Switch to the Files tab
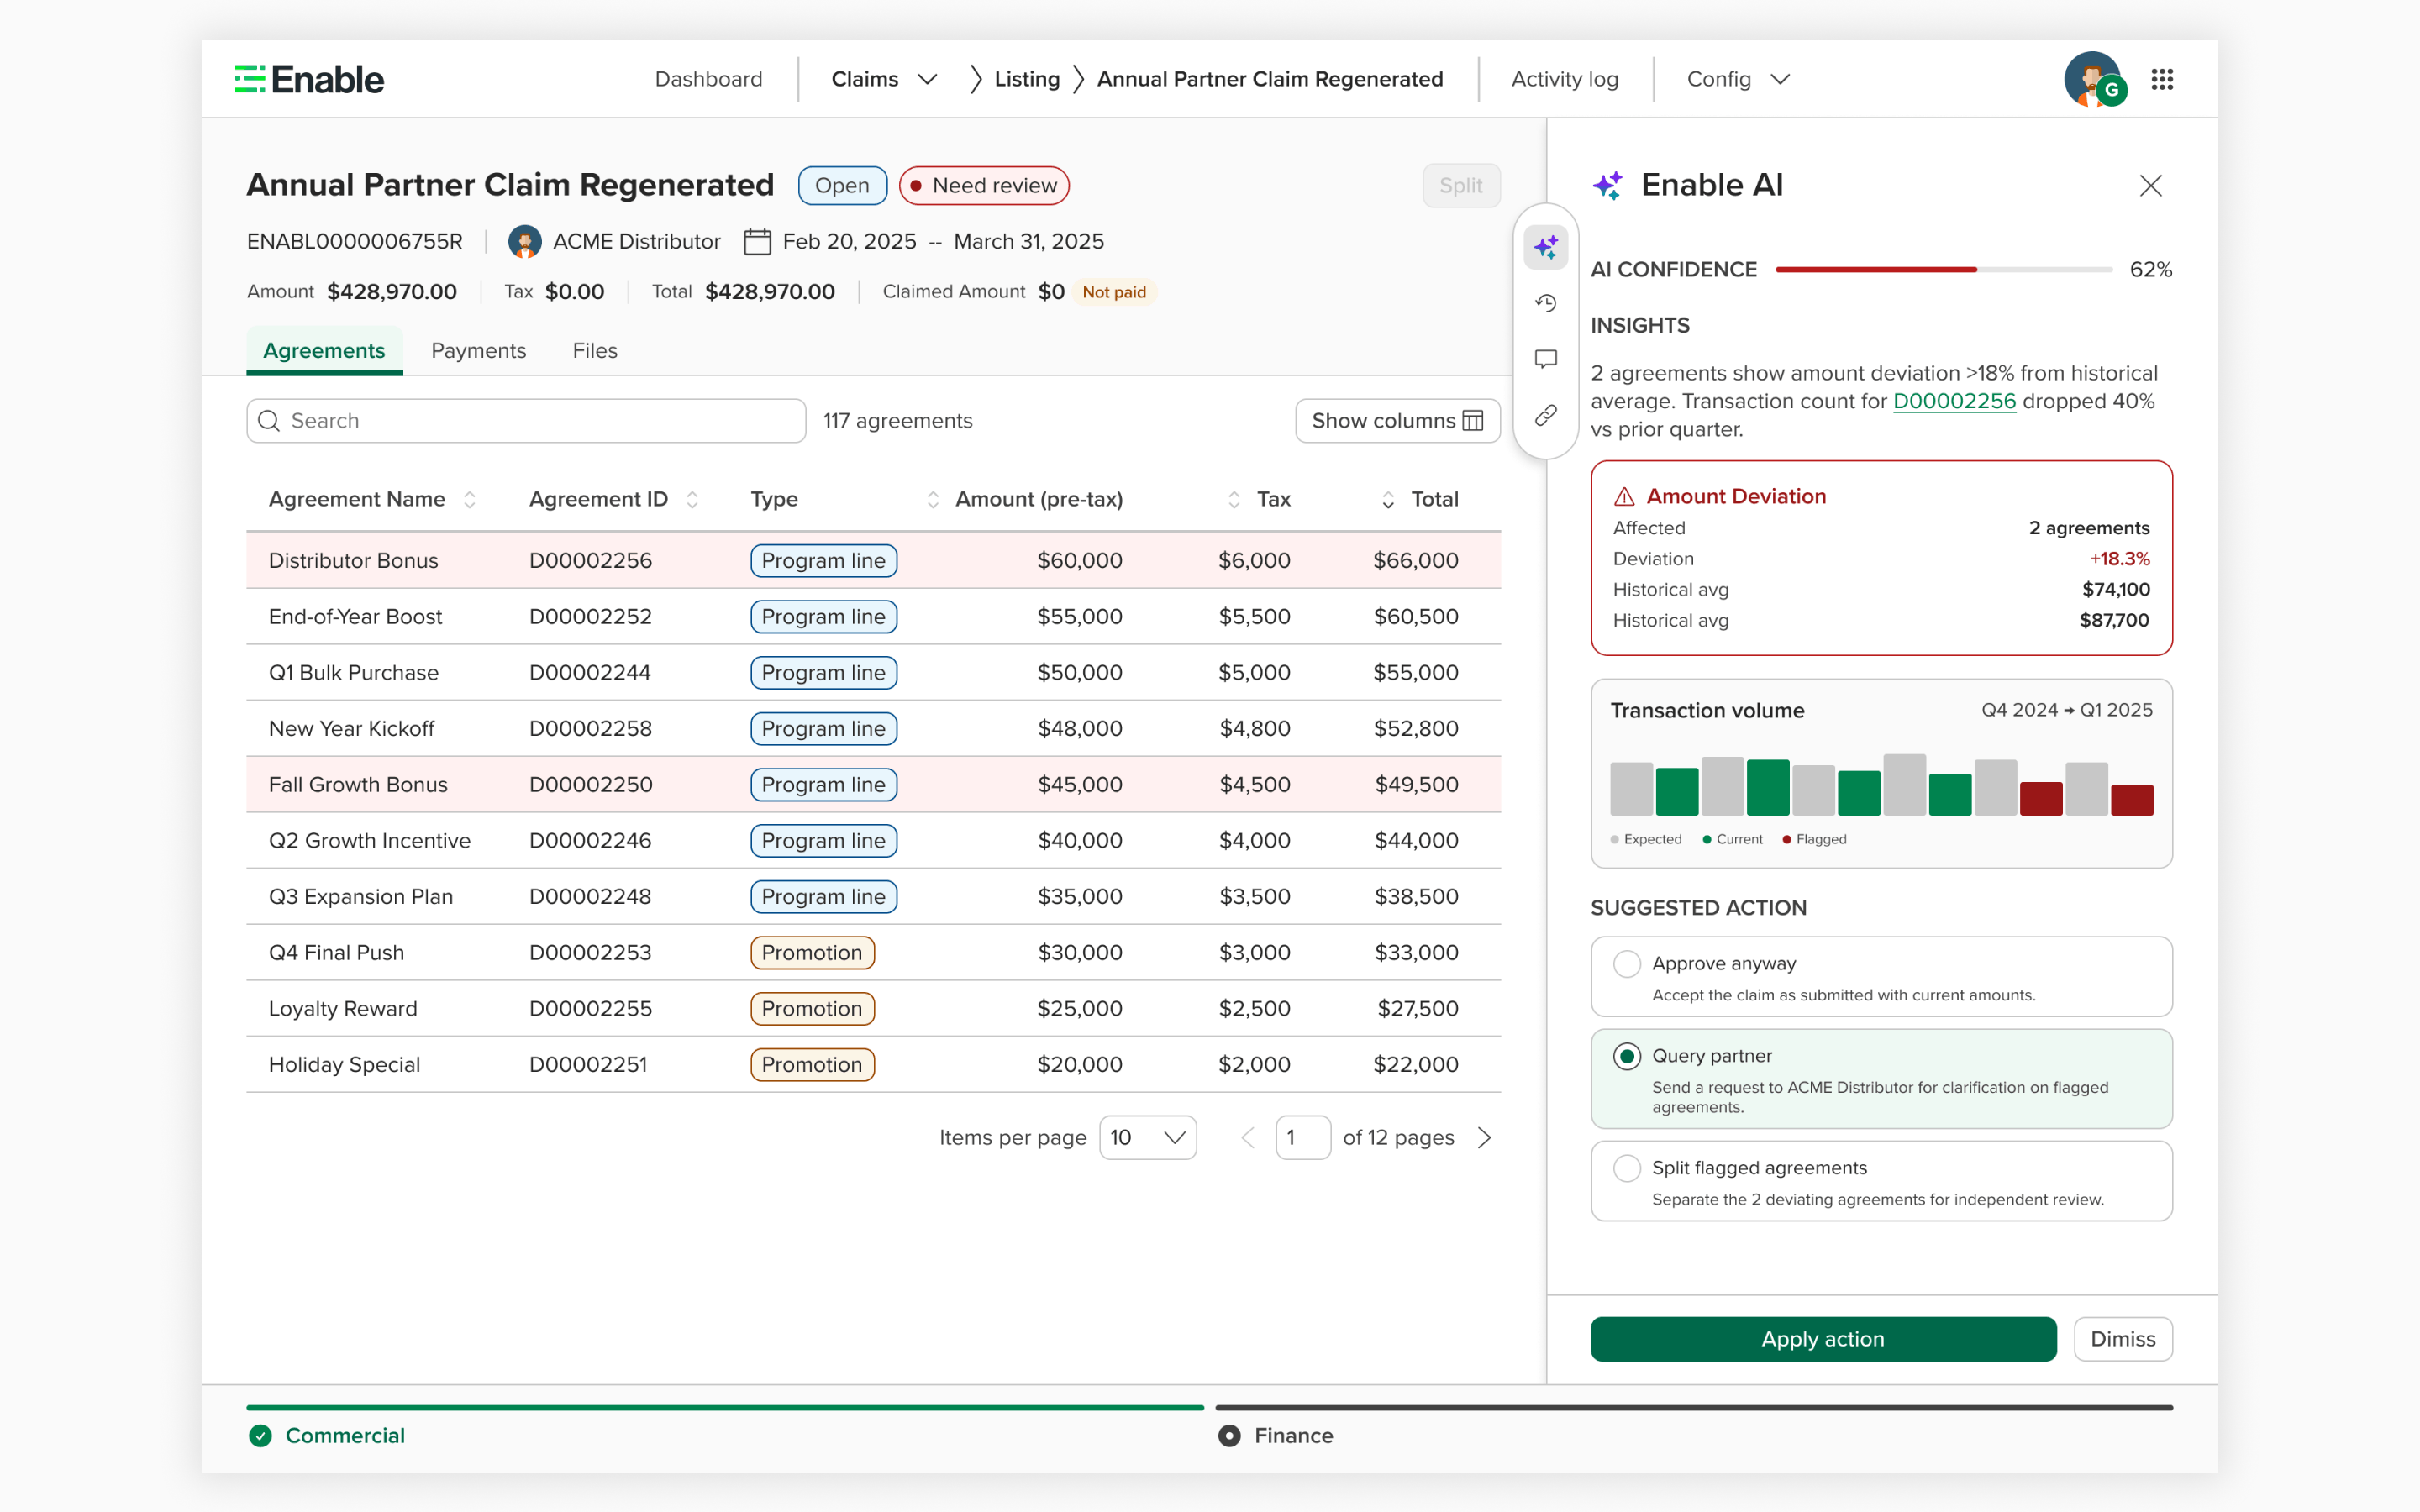The image size is (2420, 1512). [x=595, y=350]
